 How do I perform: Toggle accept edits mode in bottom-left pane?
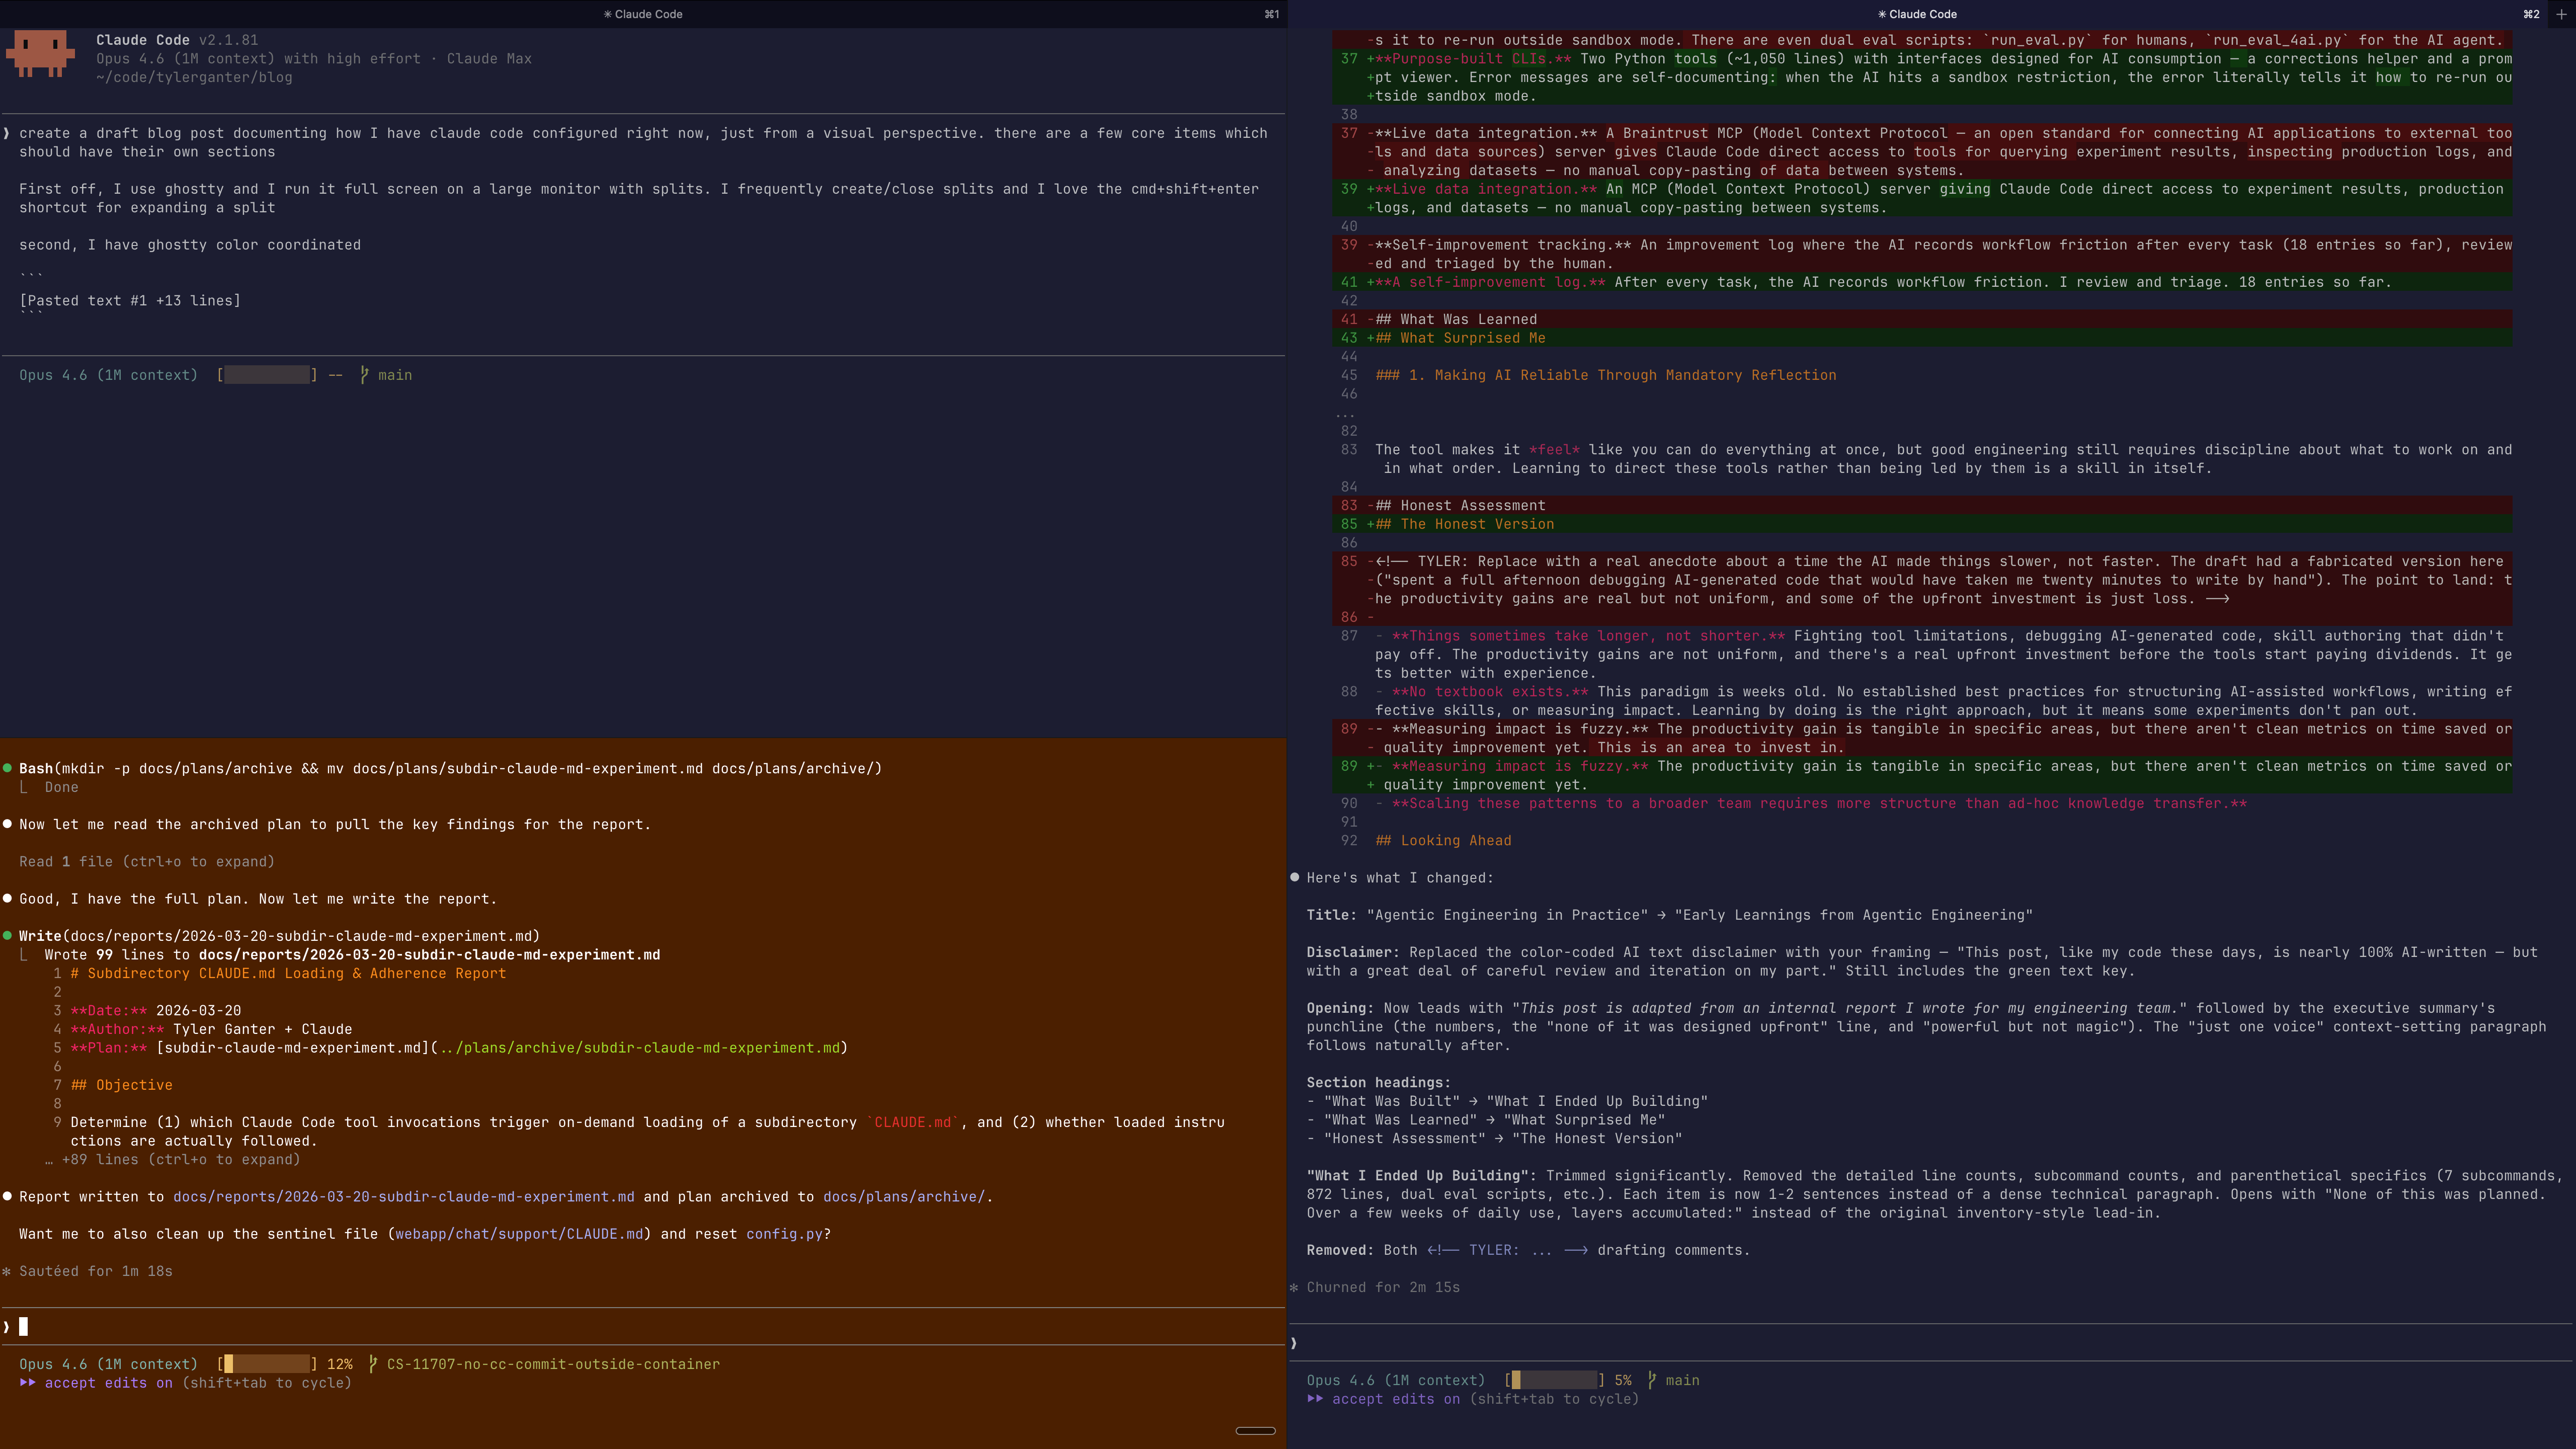108,1383
